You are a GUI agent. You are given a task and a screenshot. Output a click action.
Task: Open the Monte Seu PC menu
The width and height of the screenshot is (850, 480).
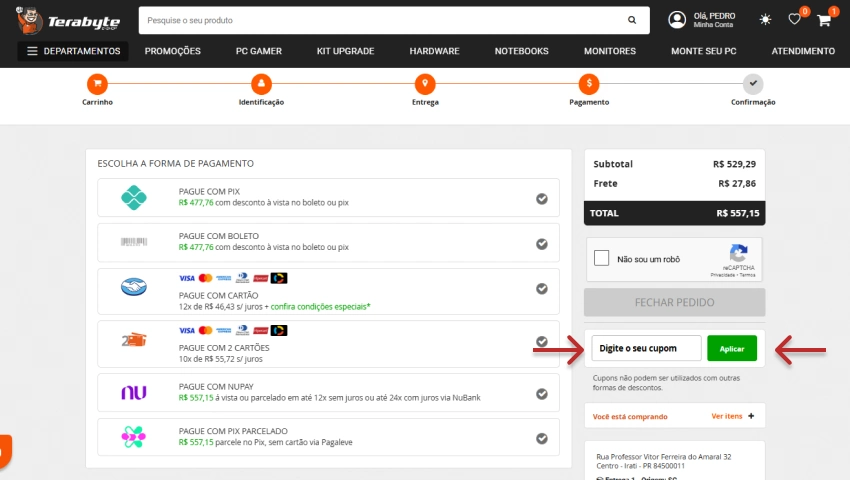pos(704,51)
